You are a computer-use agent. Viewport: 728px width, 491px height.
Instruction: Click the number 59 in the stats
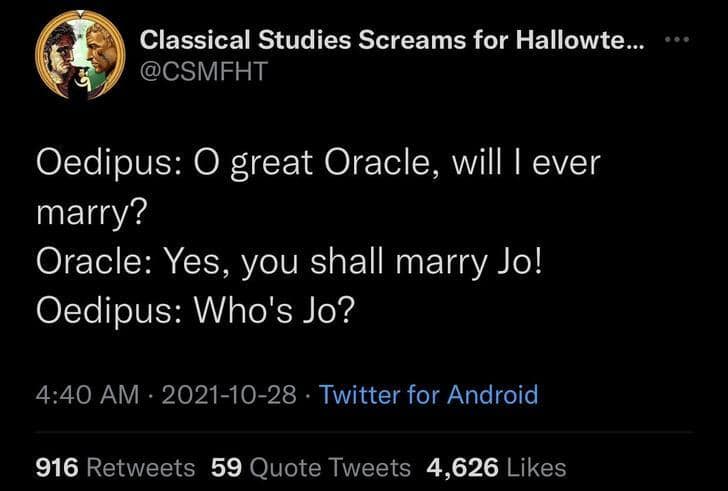pos(227,467)
